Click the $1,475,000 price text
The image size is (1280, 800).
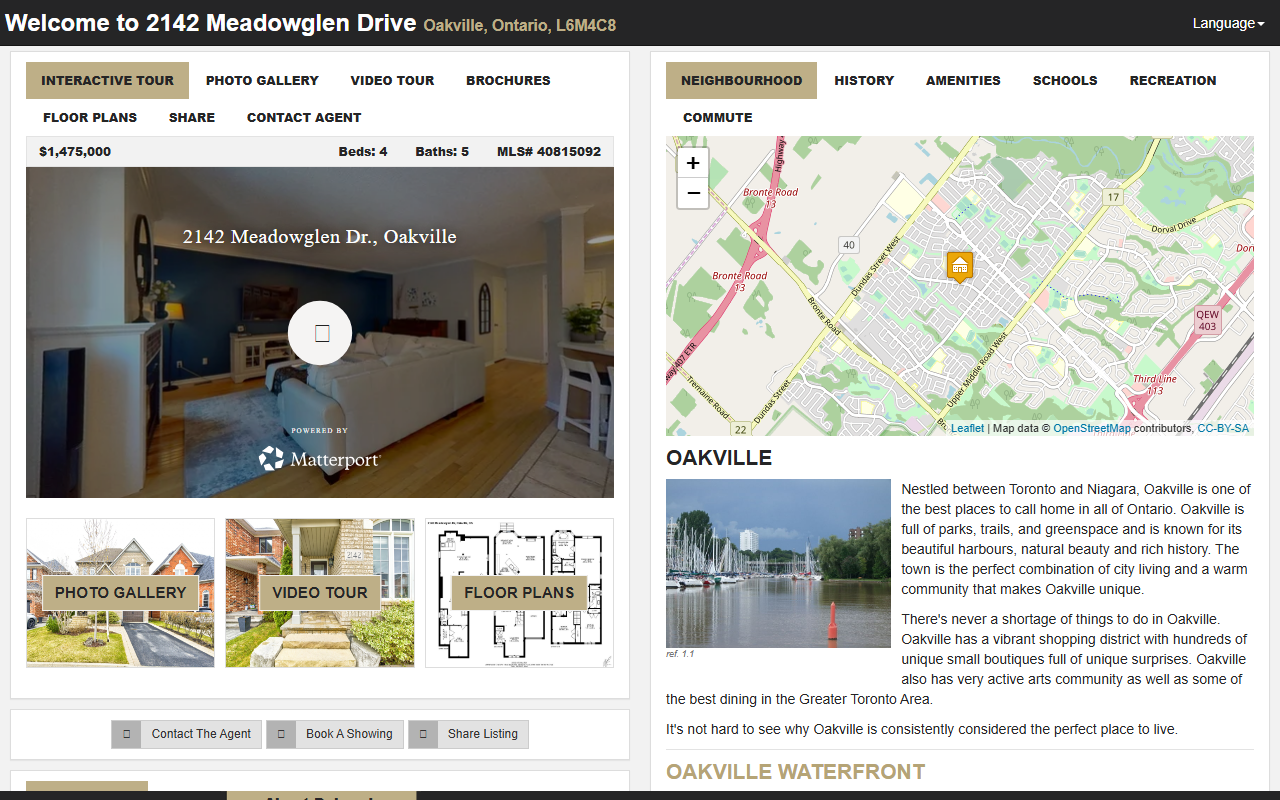pos(75,152)
